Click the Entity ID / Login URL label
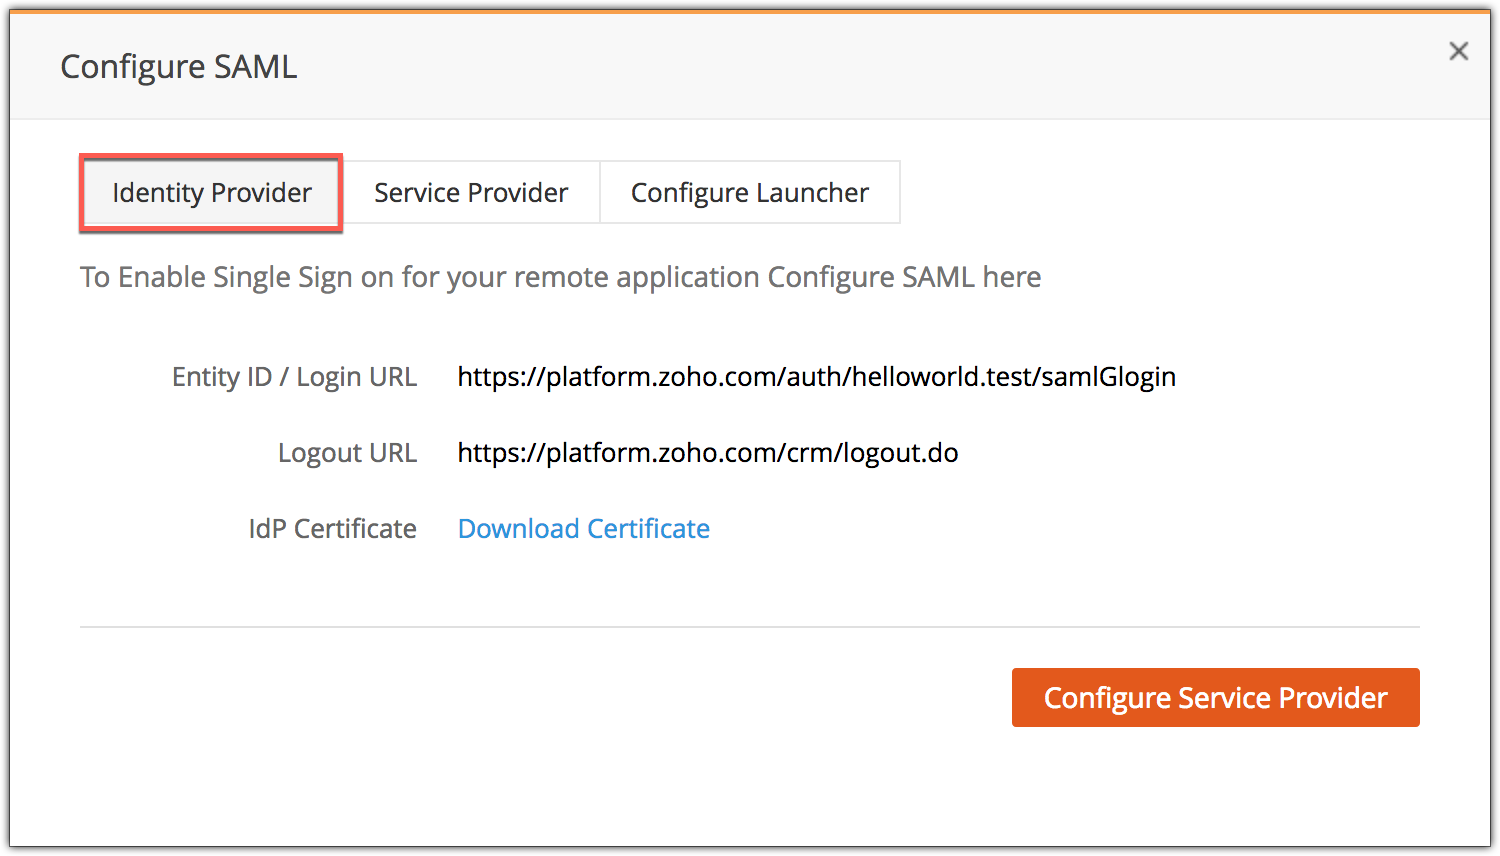Screen dimensions: 1500x856 pyautogui.click(x=294, y=377)
